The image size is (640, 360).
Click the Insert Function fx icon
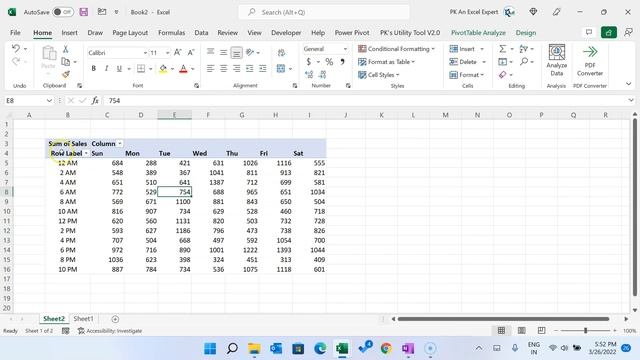(95, 100)
